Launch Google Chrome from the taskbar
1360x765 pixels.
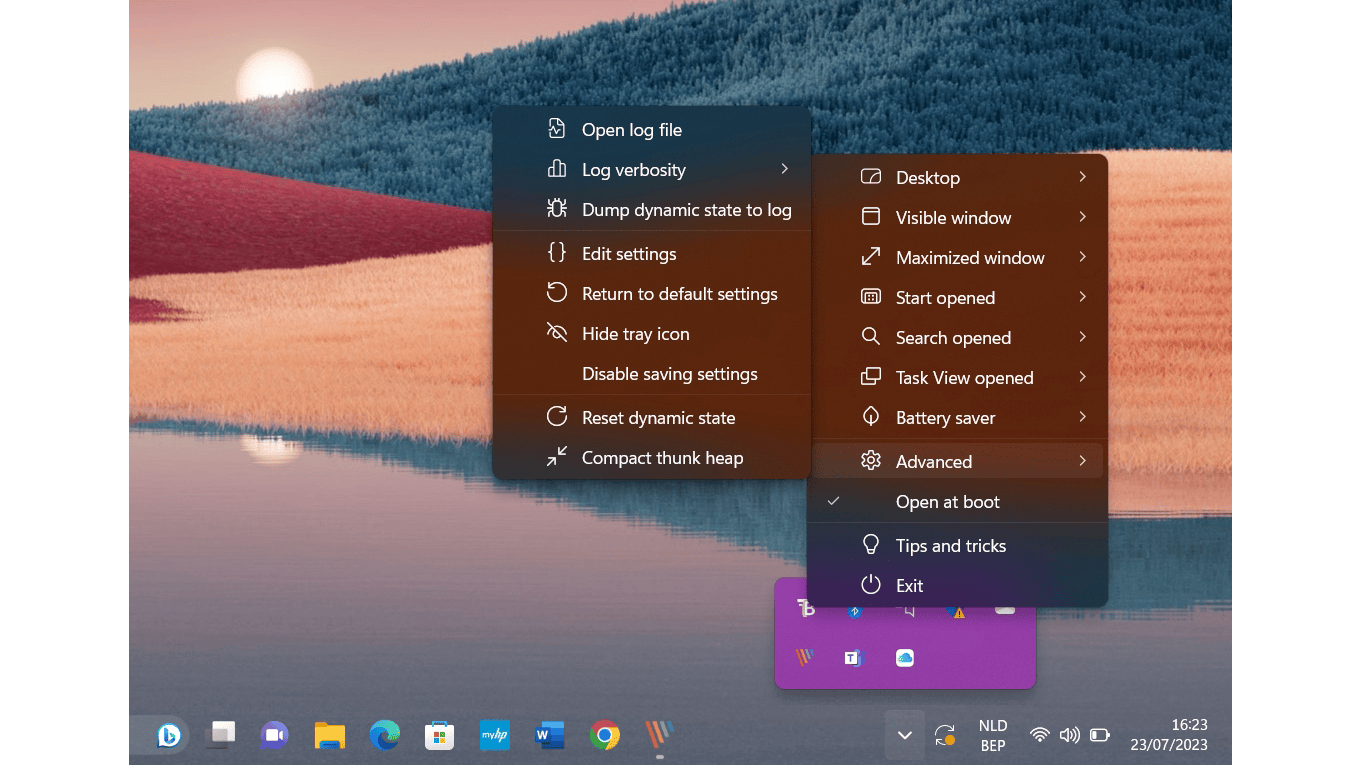[604, 736]
